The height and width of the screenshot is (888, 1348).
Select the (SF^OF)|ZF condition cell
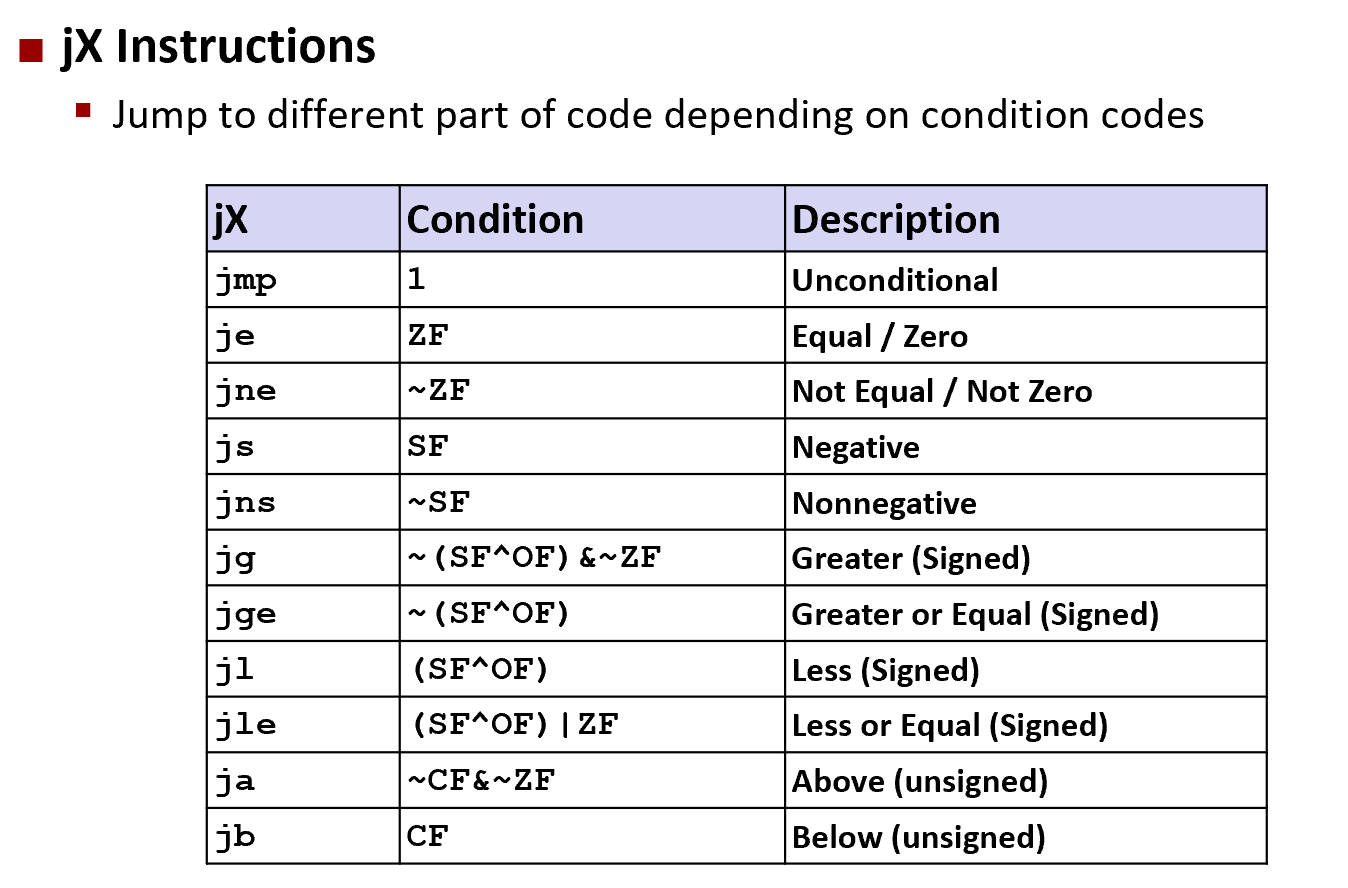592,725
